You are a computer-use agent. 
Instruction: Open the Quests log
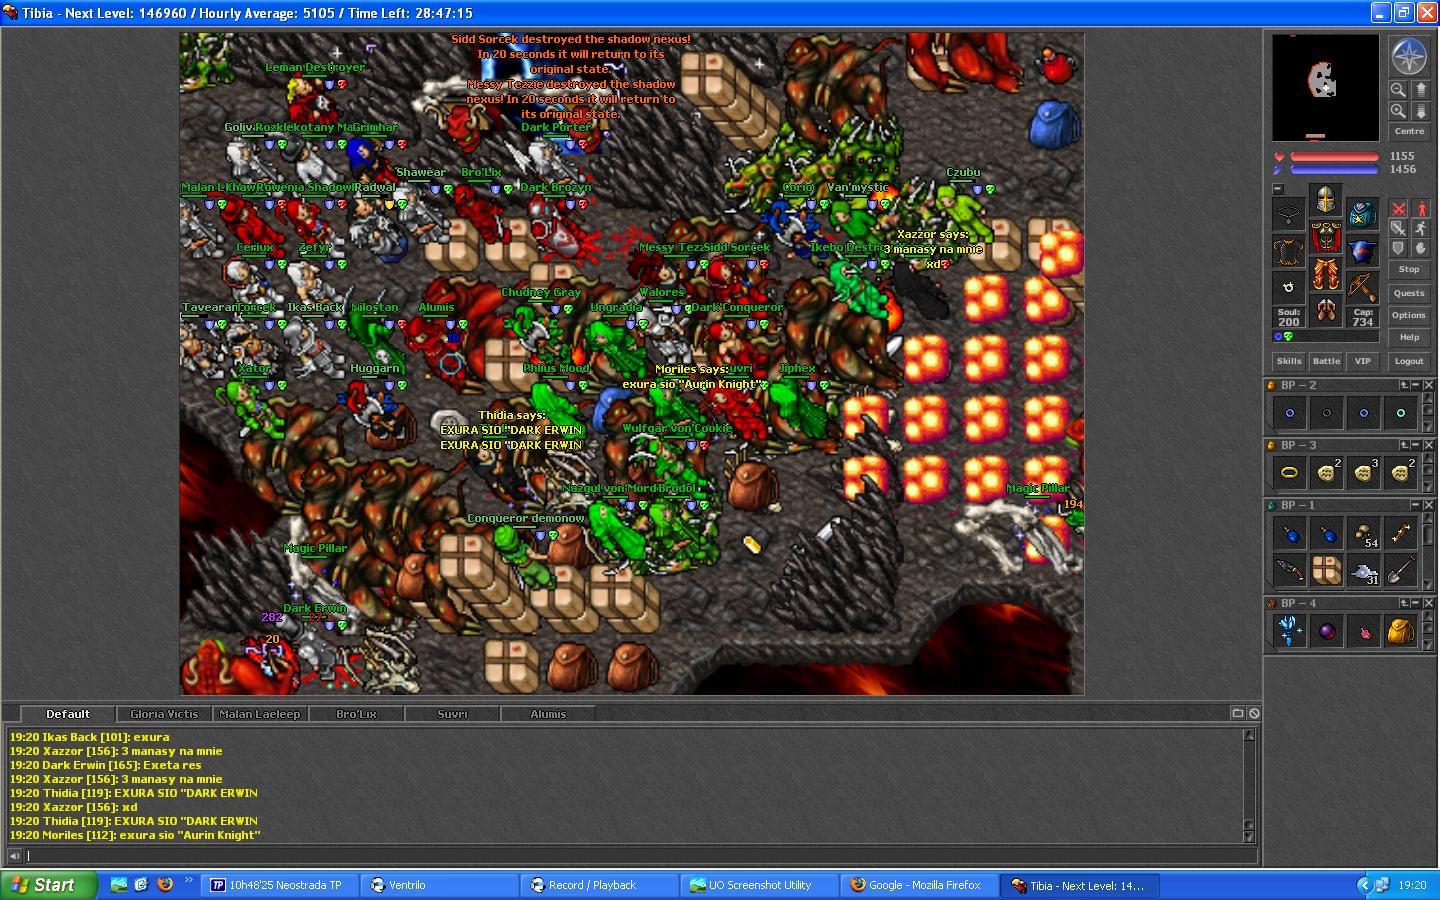point(1409,293)
